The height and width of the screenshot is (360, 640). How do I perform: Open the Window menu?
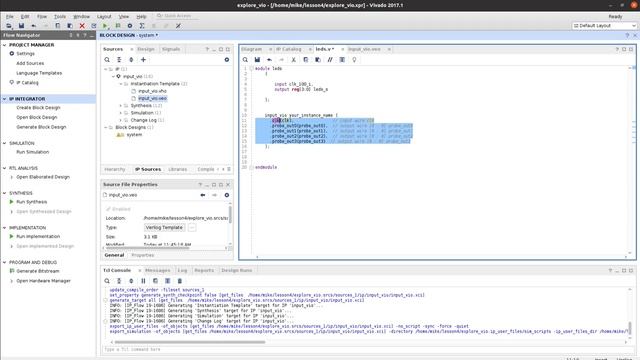click(81, 16)
